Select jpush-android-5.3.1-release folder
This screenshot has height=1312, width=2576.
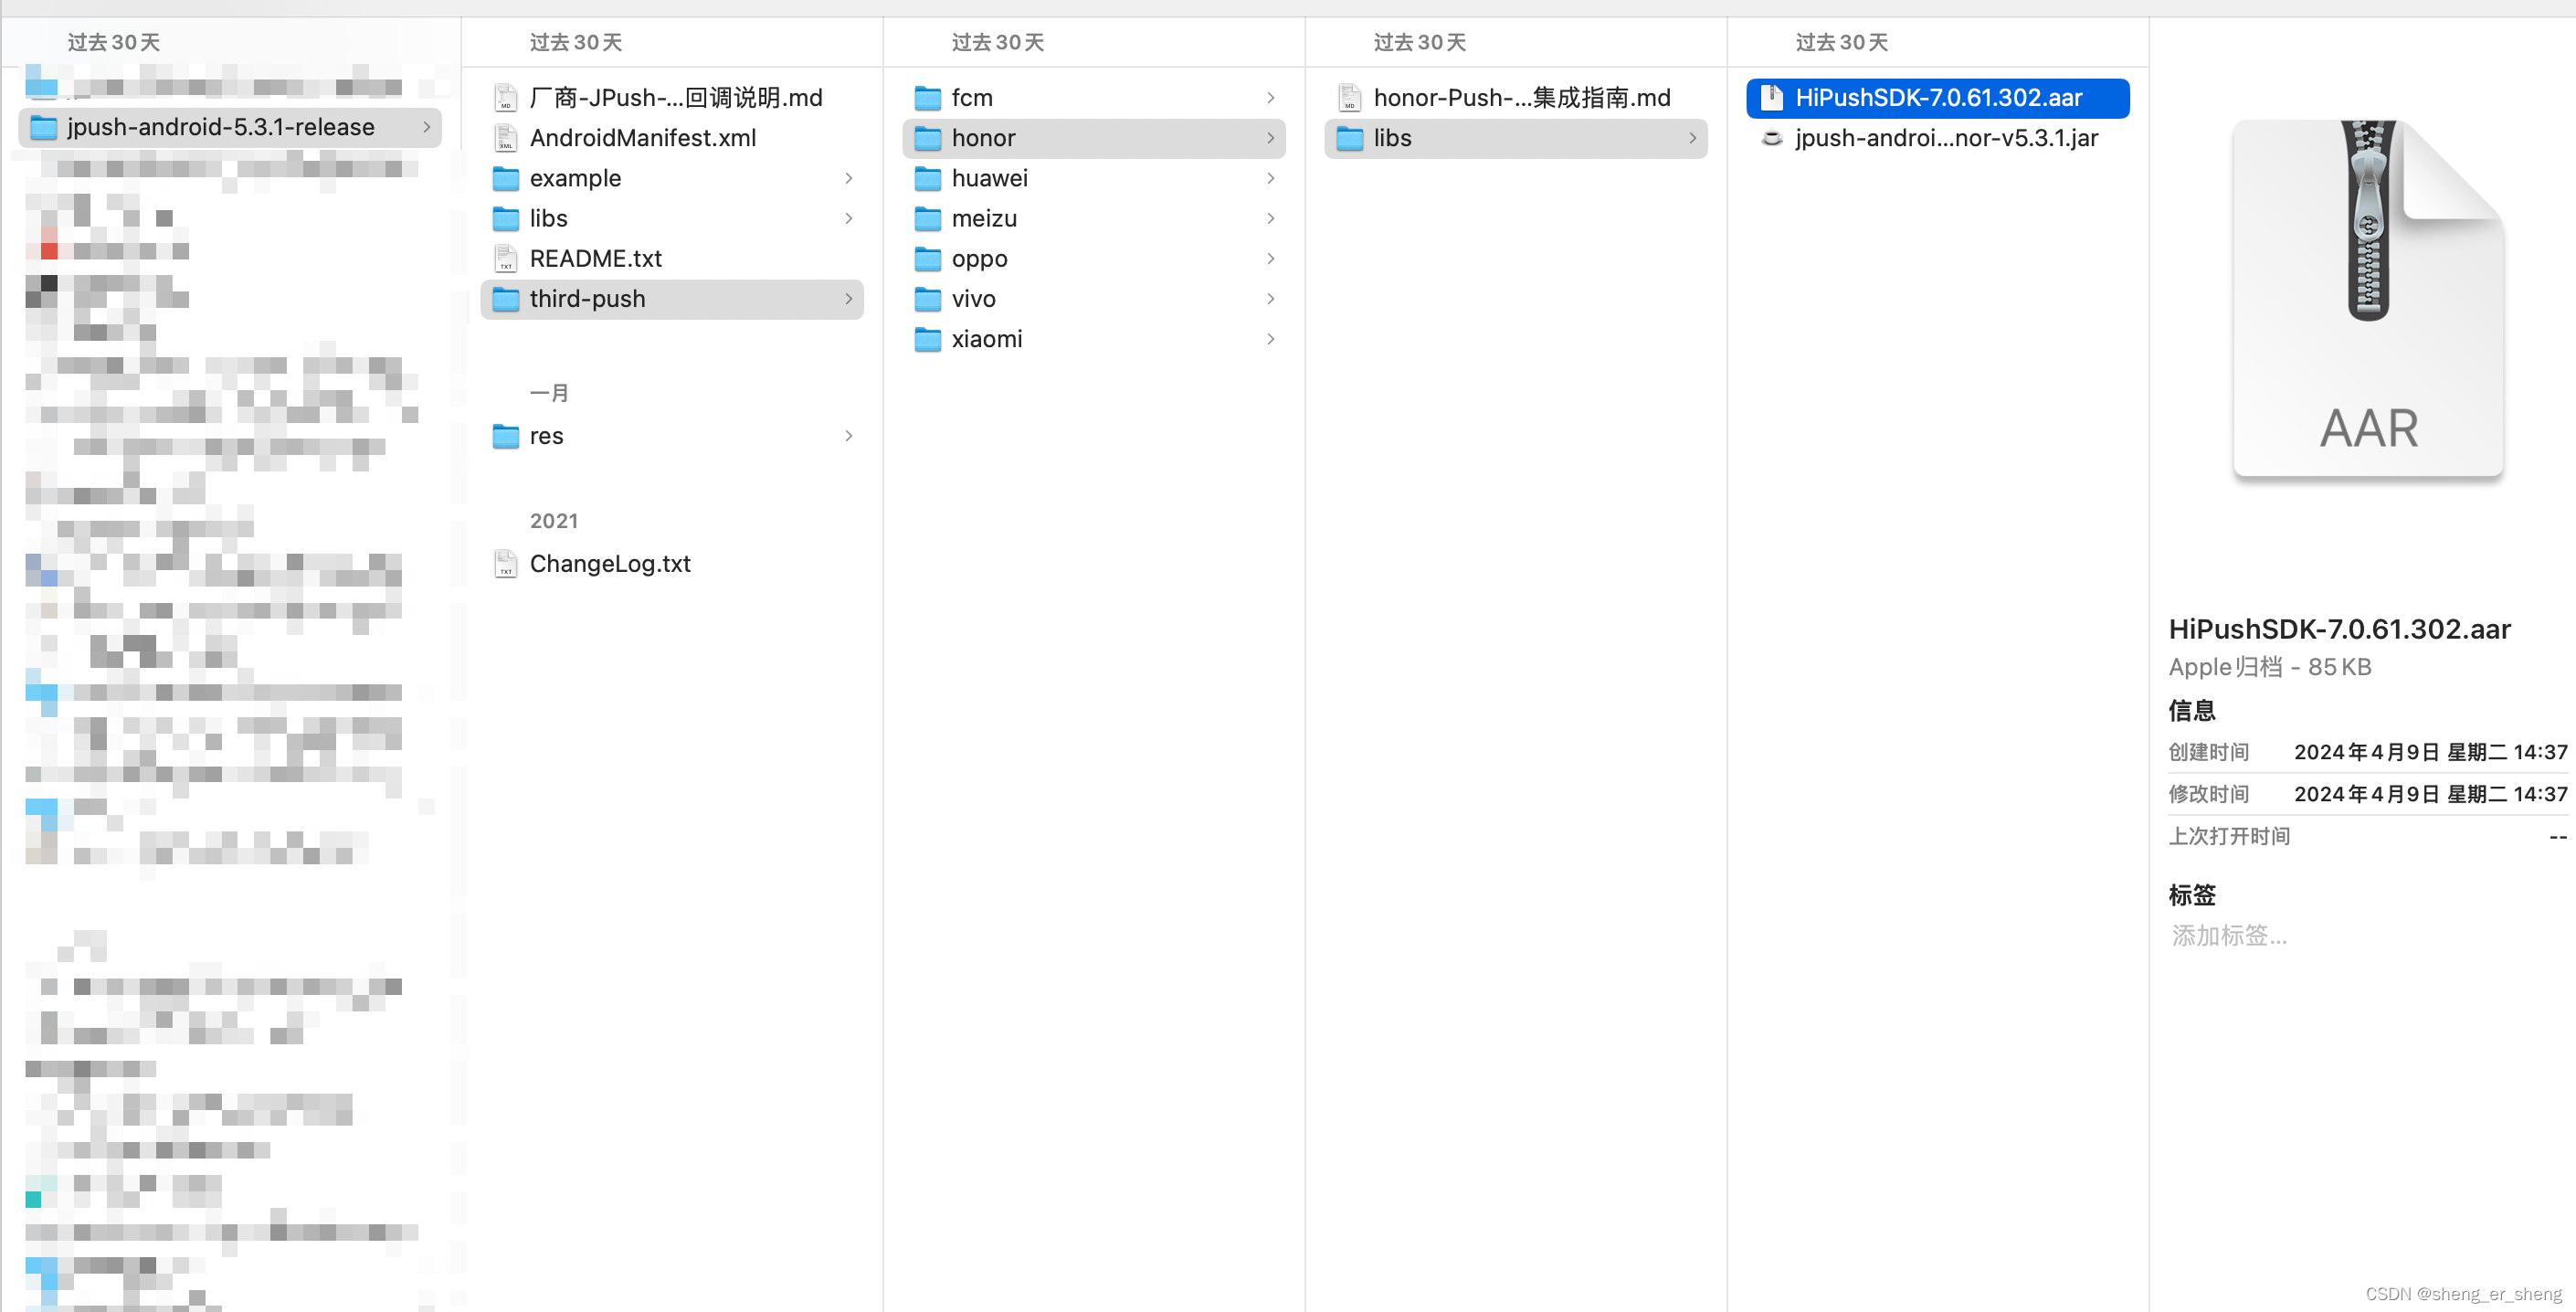click(220, 127)
